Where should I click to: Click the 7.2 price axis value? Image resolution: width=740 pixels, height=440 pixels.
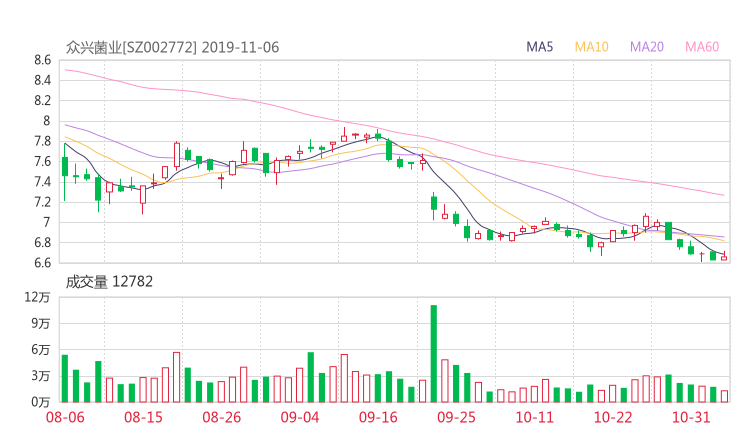42,202
